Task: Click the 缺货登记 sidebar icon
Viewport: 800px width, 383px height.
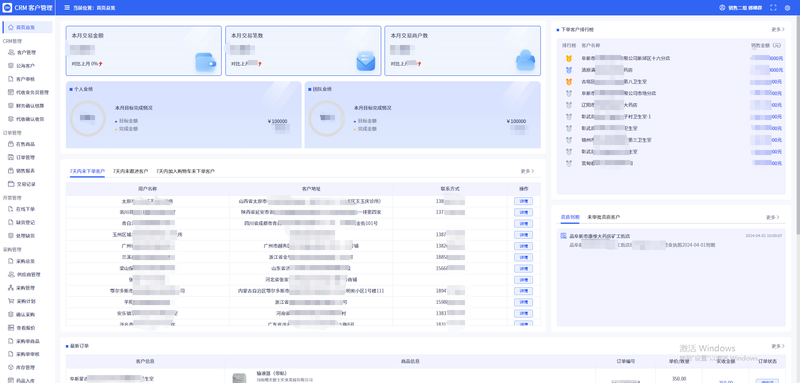Action: 11,222
